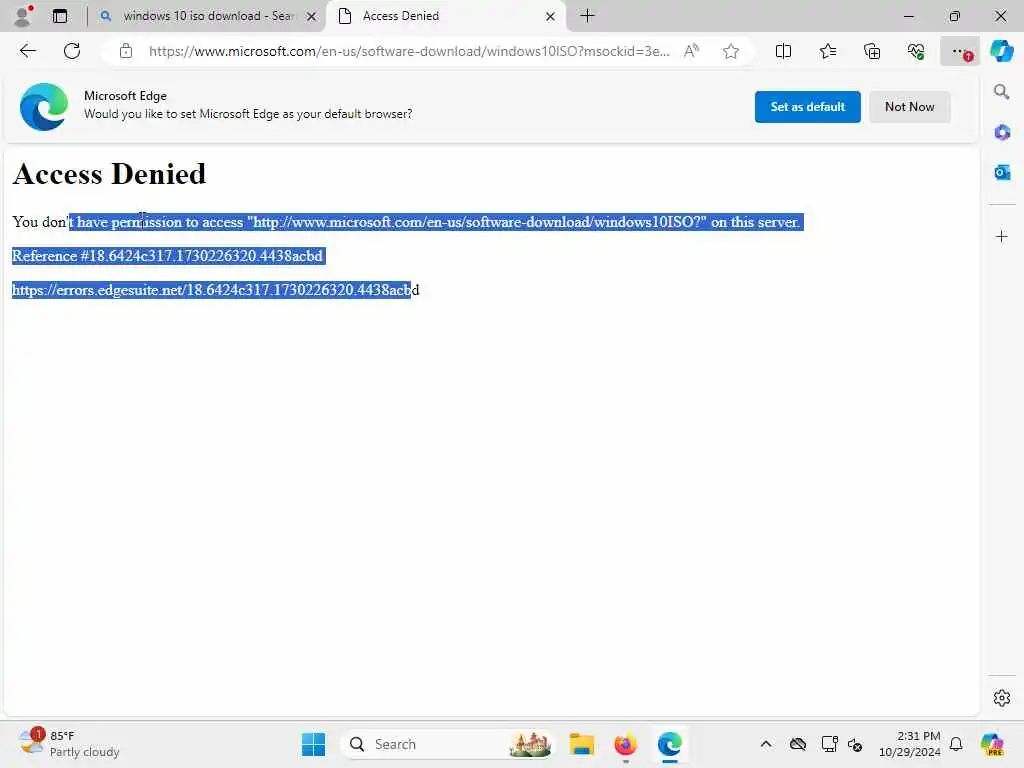Launch Firefox from the taskbar
Image resolution: width=1024 pixels, height=768 pixels.
(x=625, y=744)
